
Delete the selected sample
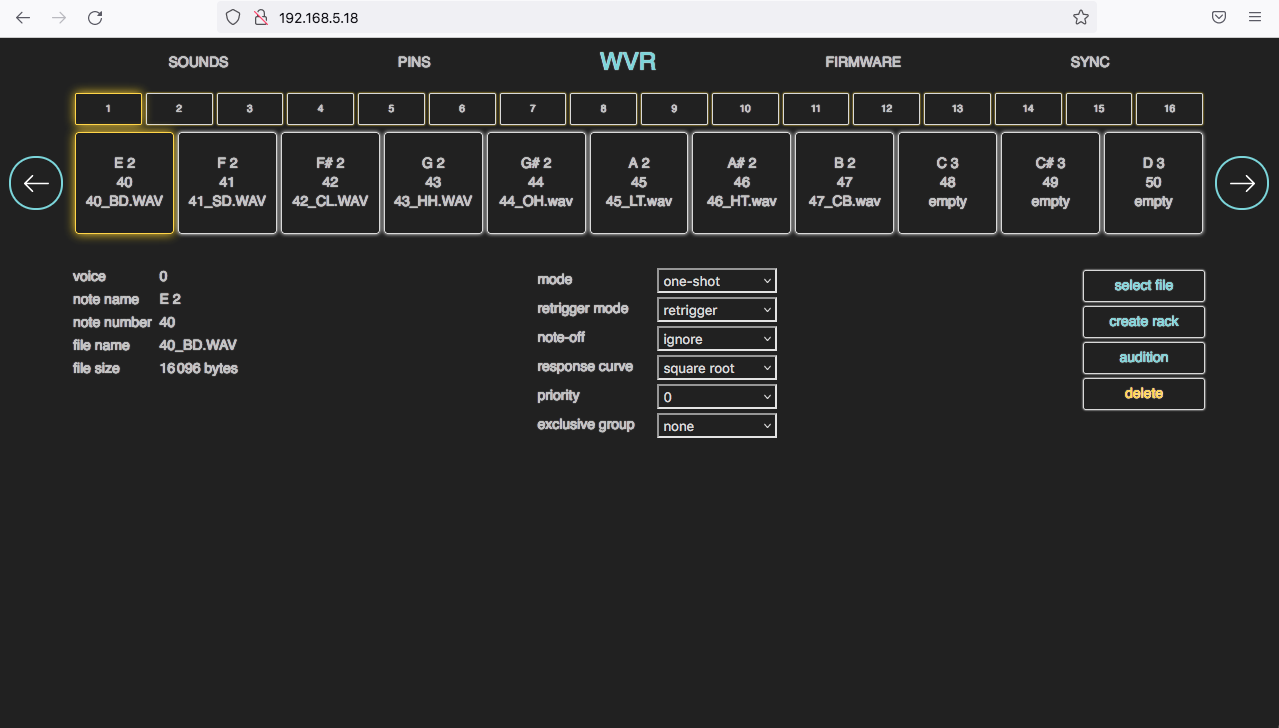1144,394
